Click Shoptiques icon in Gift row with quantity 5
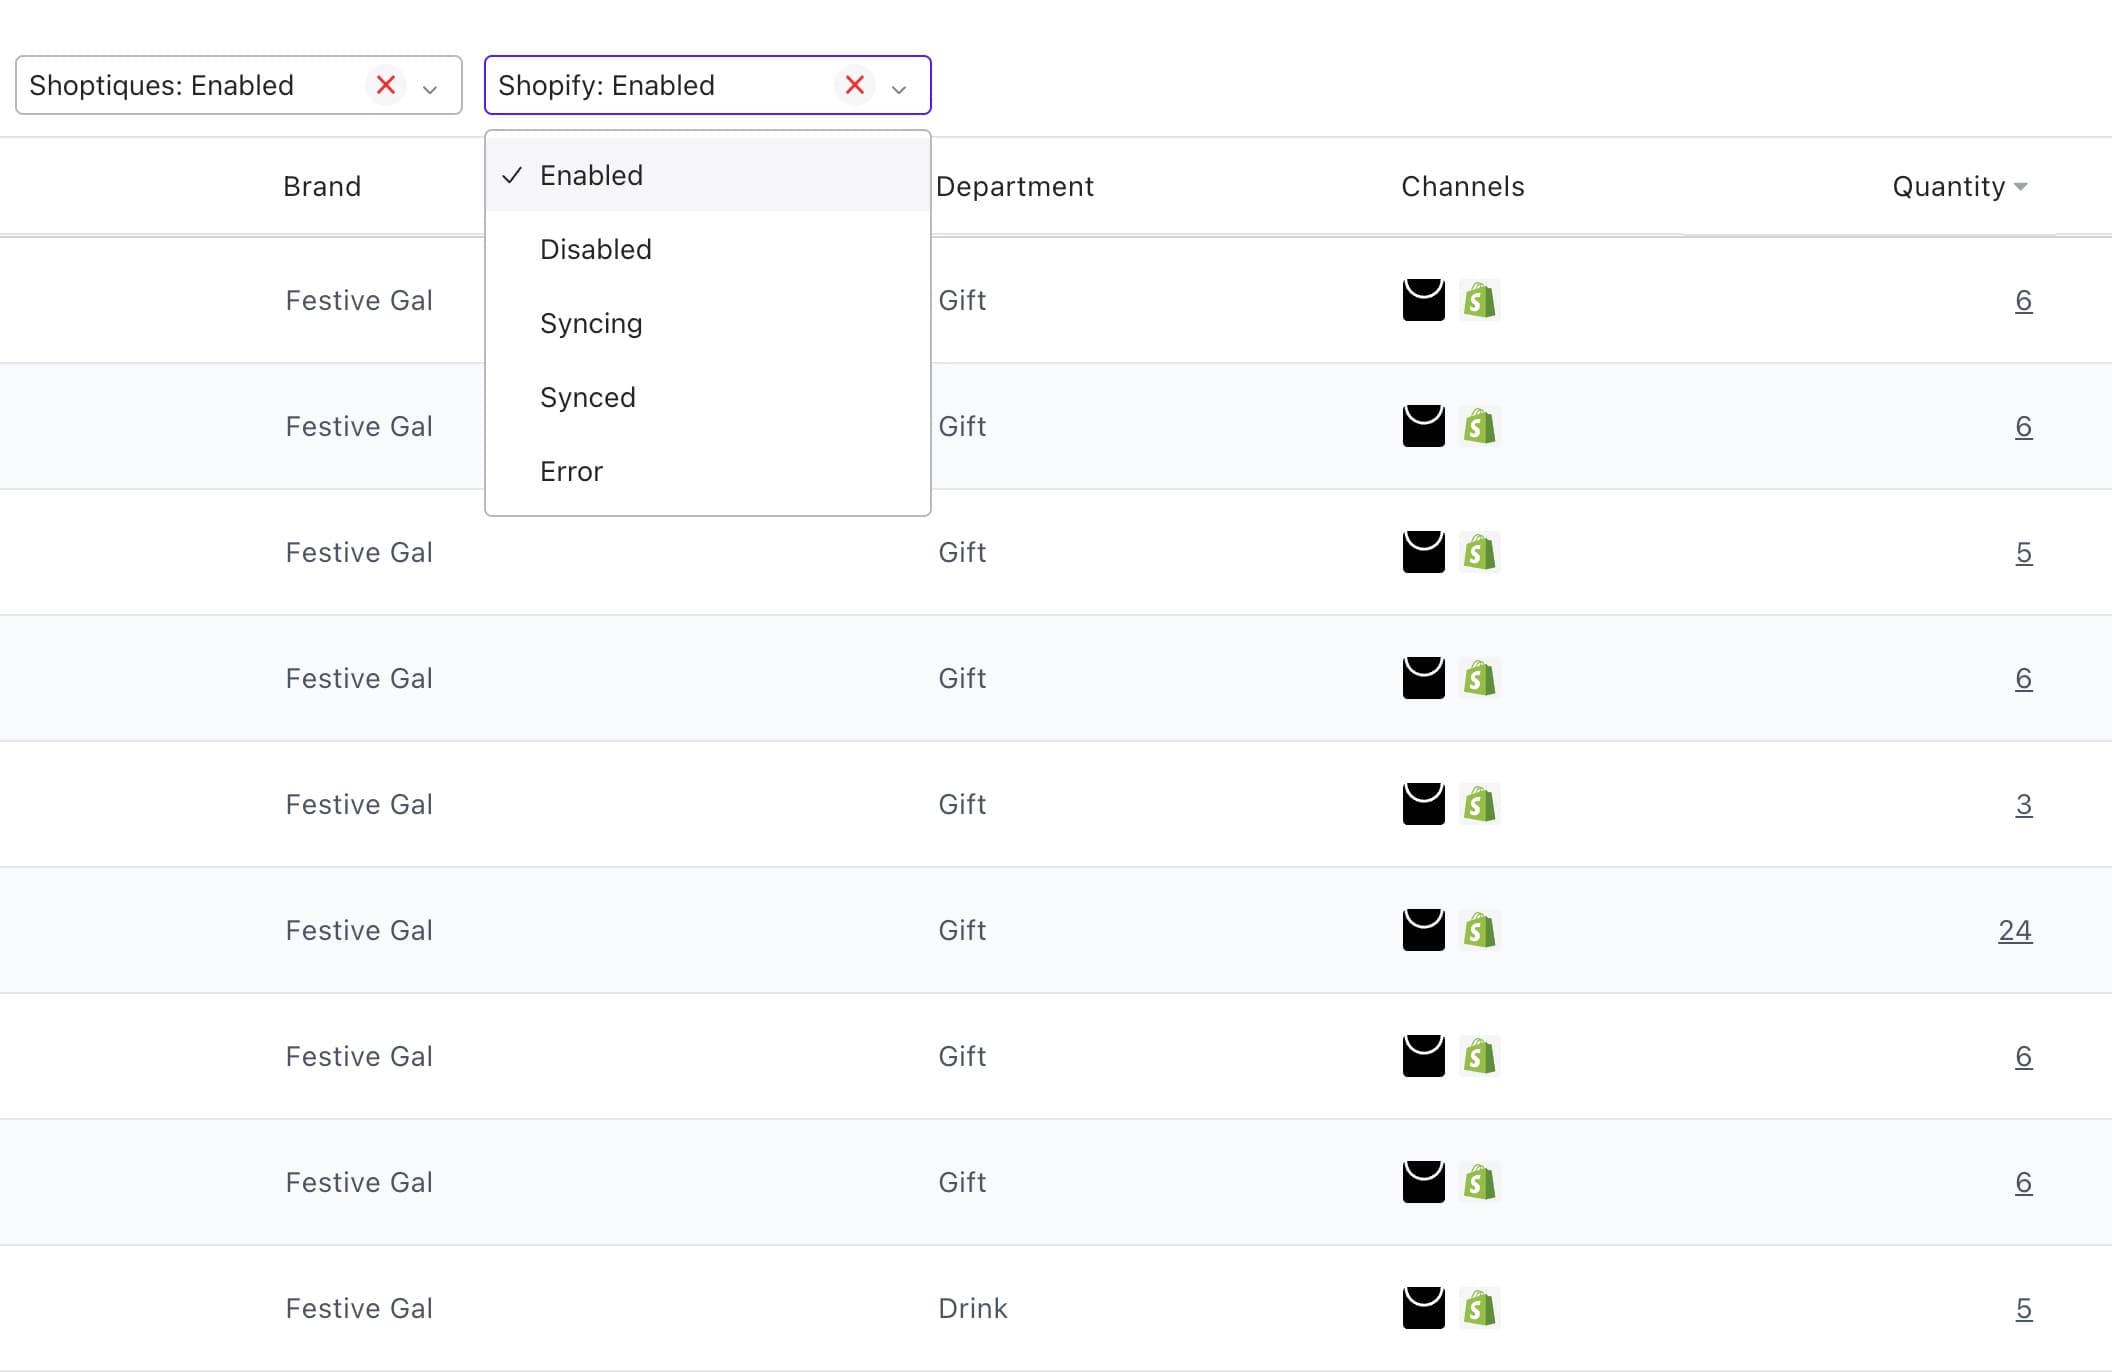Viewport: 2112px width, 1372px height. pos(1424,552)
